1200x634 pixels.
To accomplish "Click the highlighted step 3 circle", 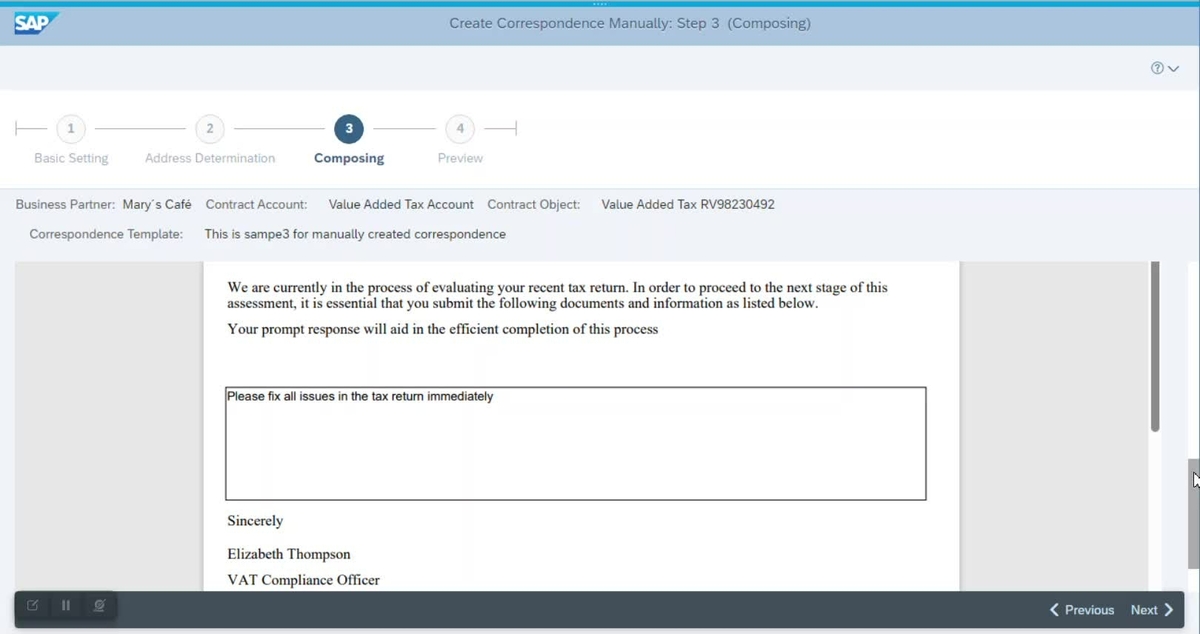I will pos(348,128).
